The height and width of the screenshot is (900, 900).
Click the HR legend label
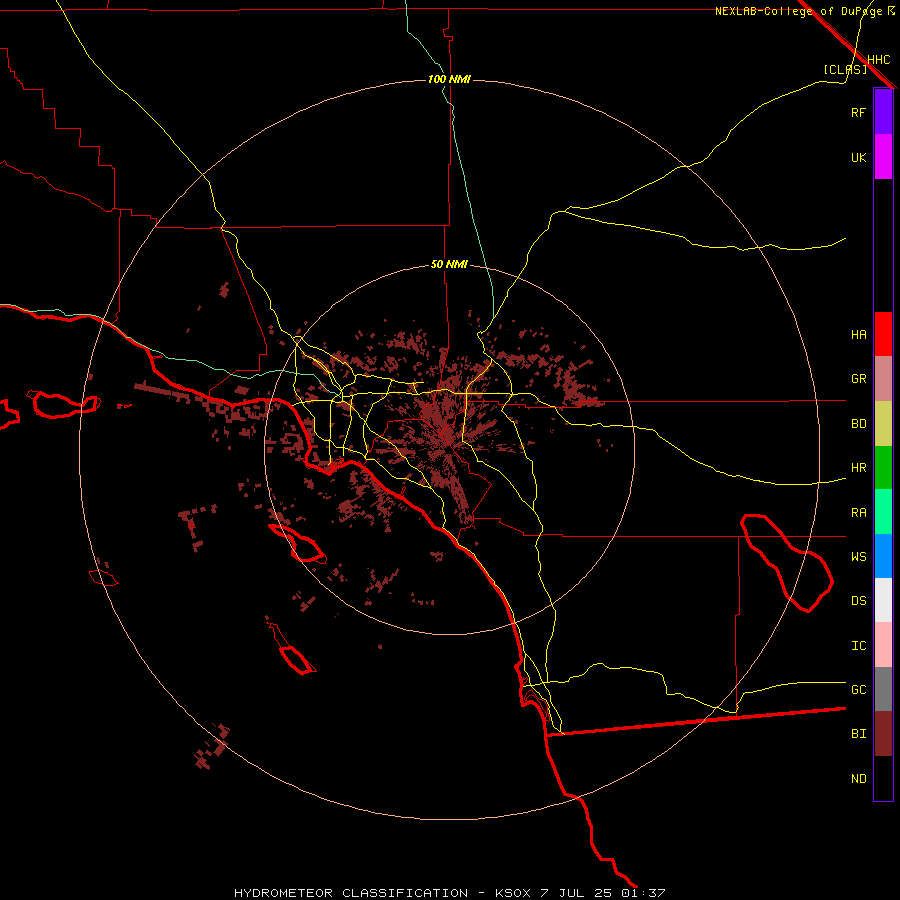[x=858, y=468]
